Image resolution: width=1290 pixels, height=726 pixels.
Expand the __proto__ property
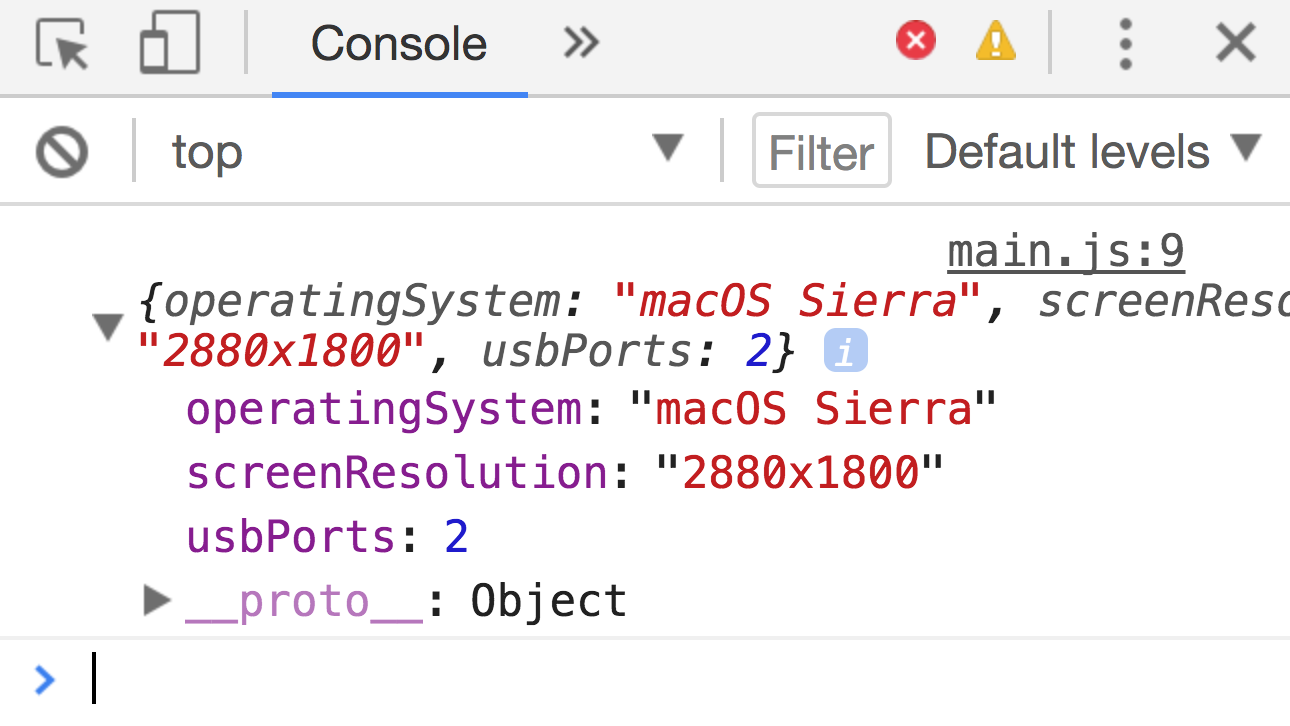pos(156,599)
